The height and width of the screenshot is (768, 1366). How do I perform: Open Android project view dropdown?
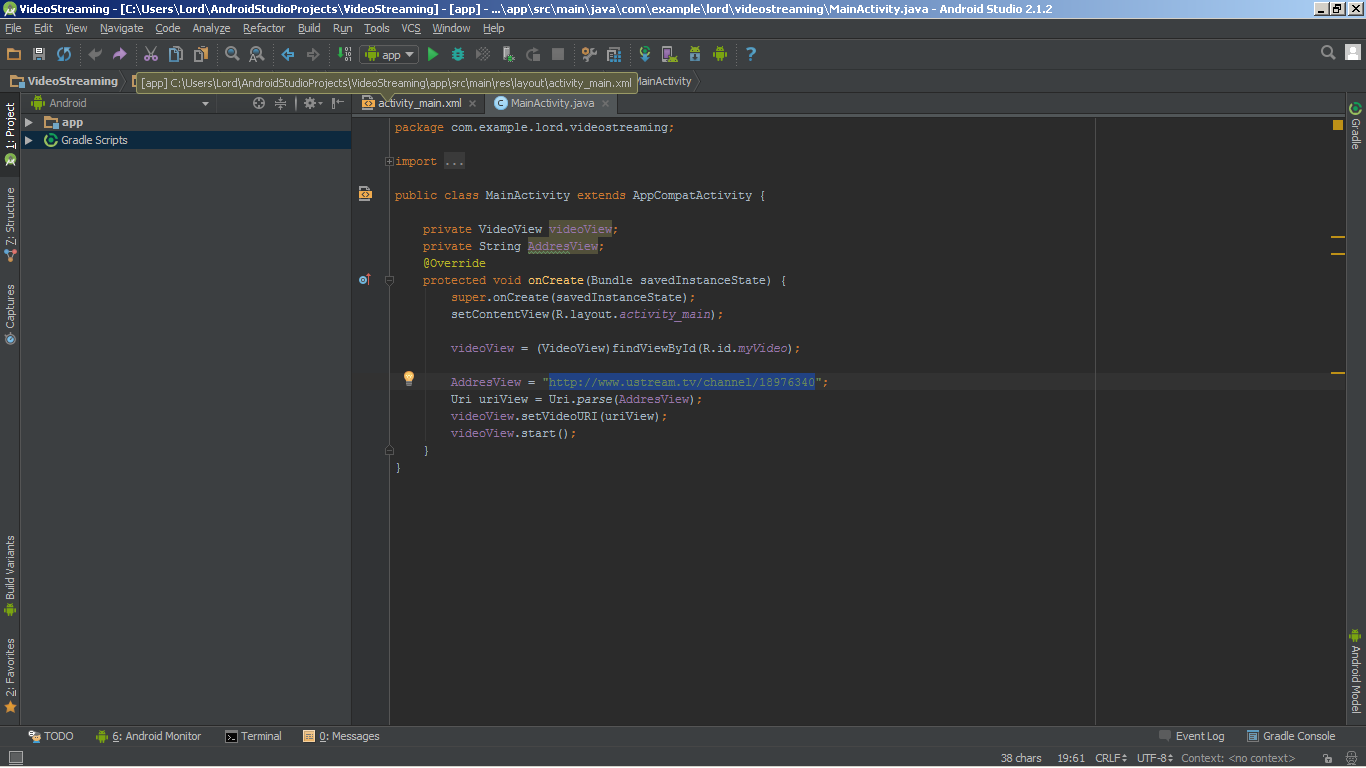pos(120,103)
